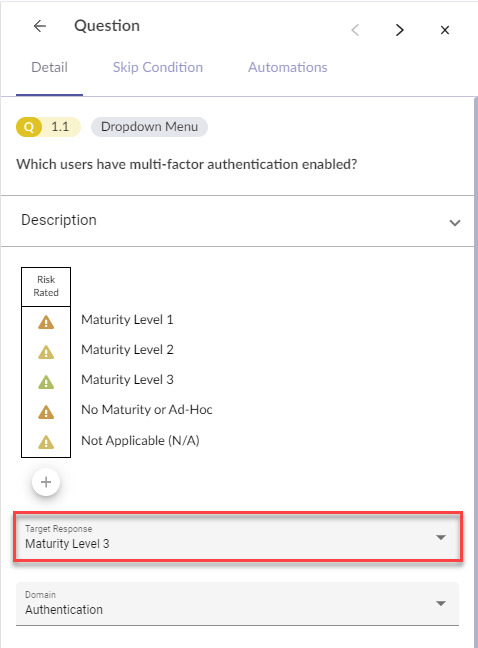
Task: Click the Not Applicable risk warning icon
Action: click(46, 442)
